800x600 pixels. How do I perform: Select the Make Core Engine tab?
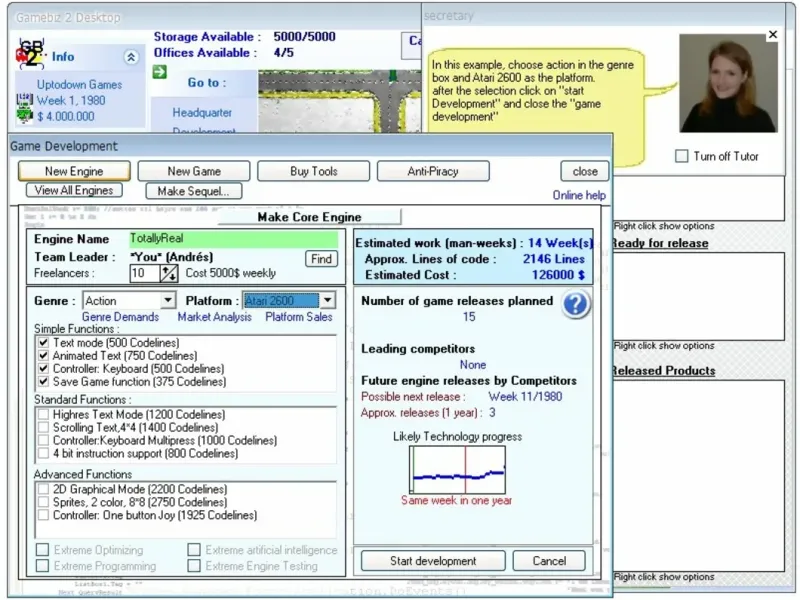pos(309,217)
